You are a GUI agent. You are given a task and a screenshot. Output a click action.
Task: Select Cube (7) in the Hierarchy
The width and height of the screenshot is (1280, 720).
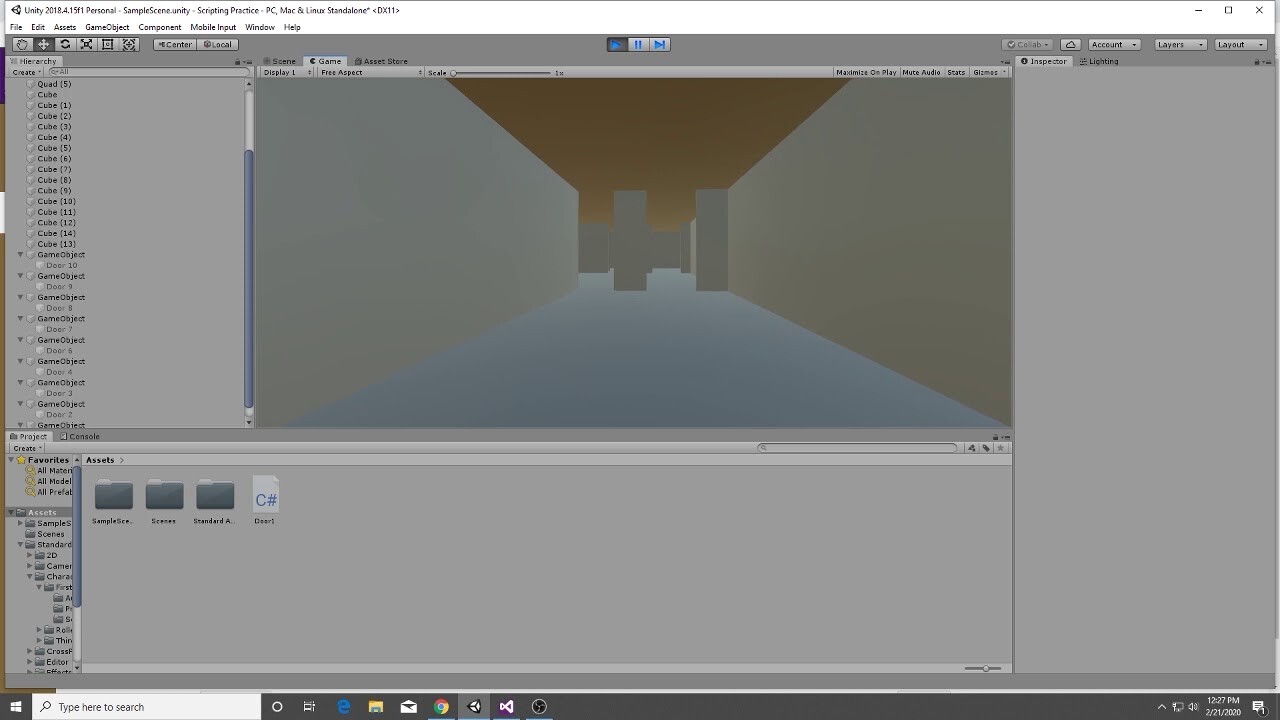pyautogui.click(x=52, y=169)
